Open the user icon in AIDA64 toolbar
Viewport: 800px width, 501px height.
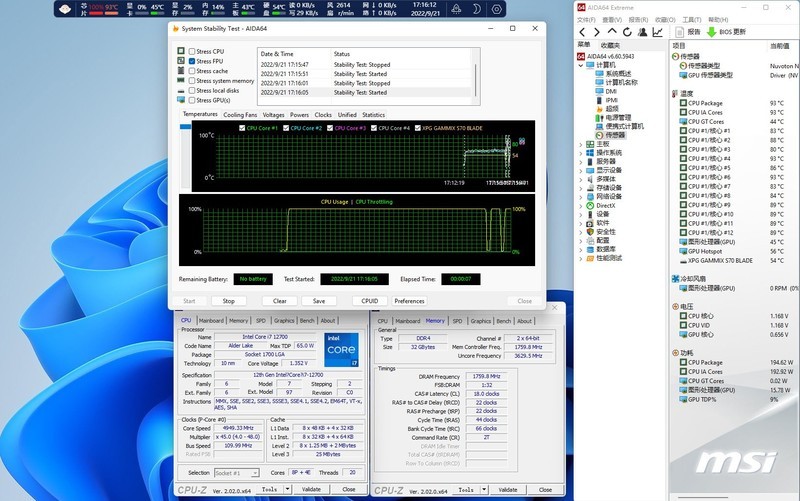coord(642,32)
